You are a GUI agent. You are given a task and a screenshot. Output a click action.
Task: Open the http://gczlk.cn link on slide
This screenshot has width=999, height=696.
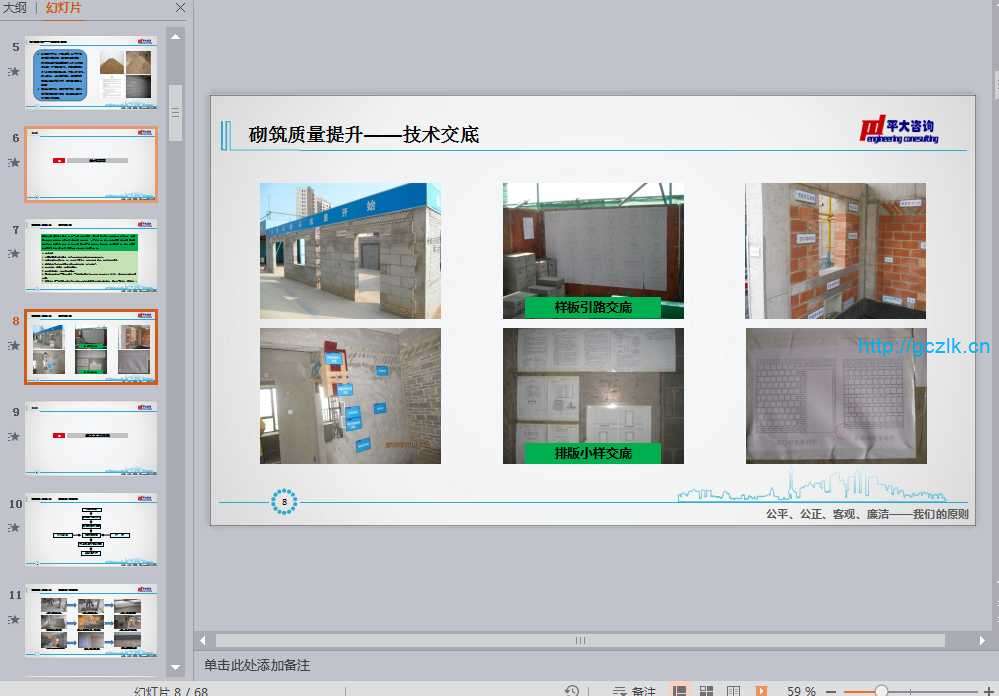(923, 346)
